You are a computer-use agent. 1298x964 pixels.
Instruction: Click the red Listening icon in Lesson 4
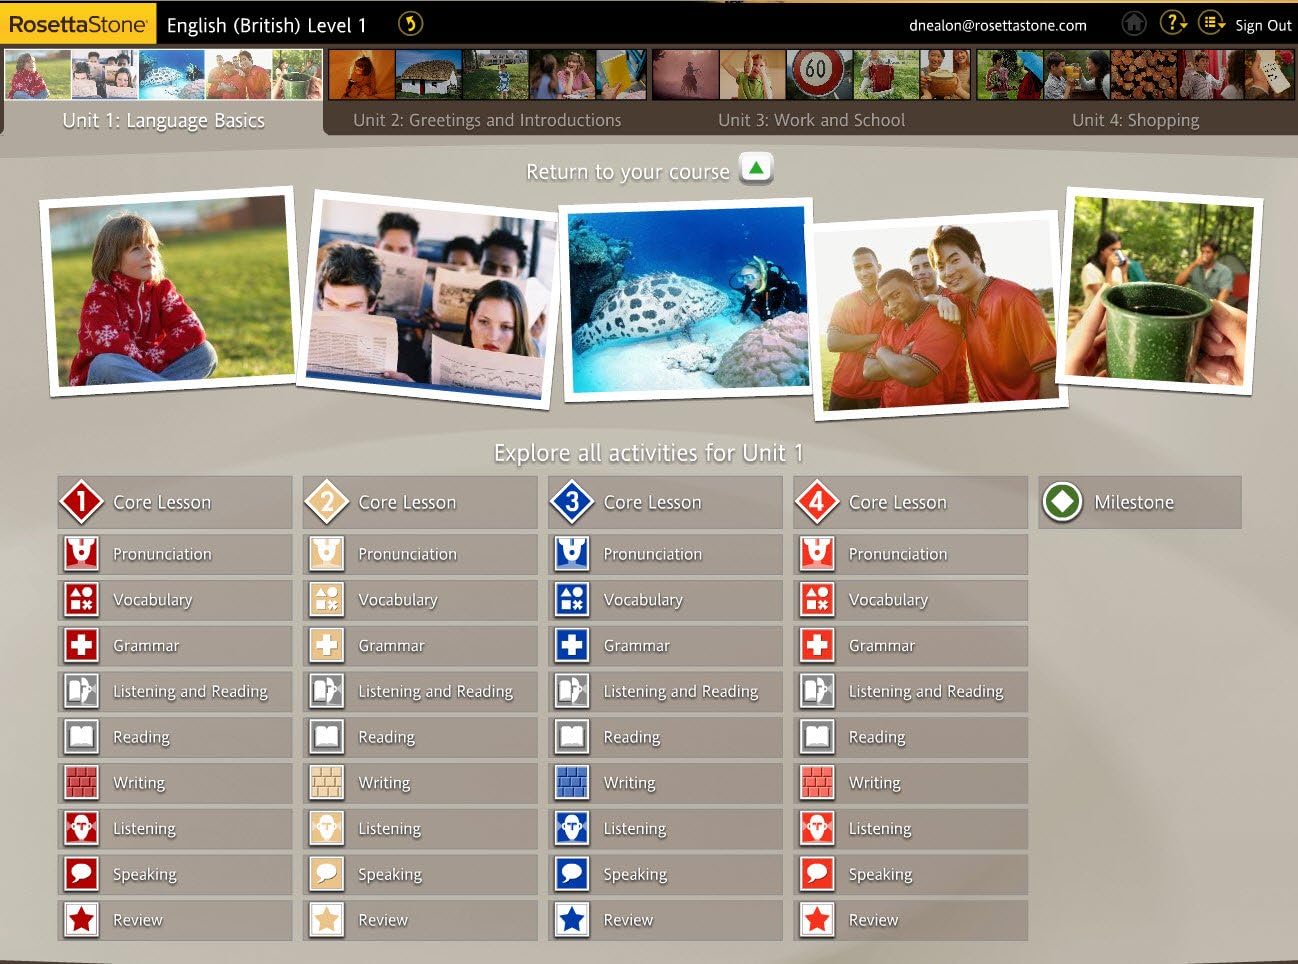[x=817, y=828]
